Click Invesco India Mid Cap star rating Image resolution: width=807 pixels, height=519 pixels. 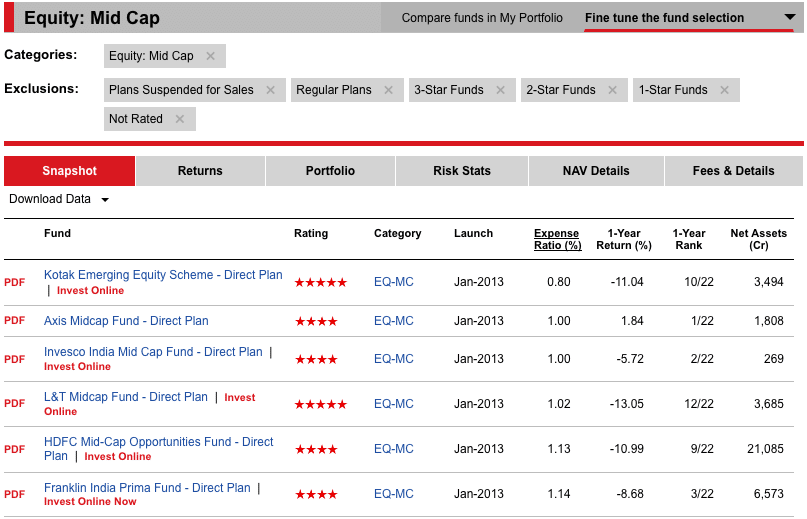pos(316,359)
